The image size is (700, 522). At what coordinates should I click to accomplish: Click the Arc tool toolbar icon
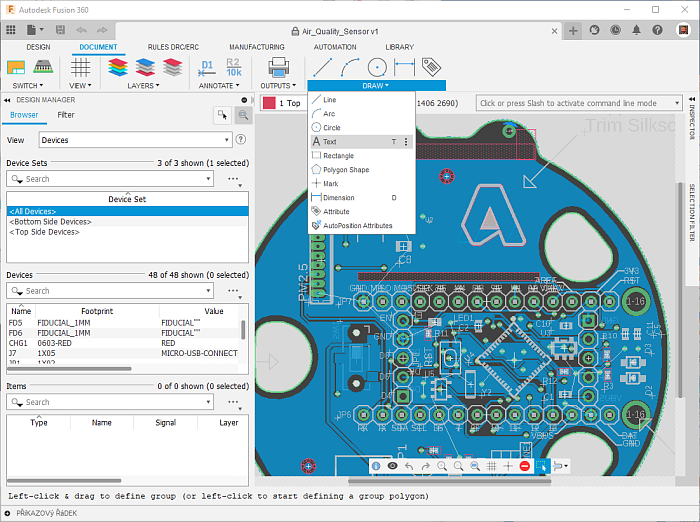(349, 67)
